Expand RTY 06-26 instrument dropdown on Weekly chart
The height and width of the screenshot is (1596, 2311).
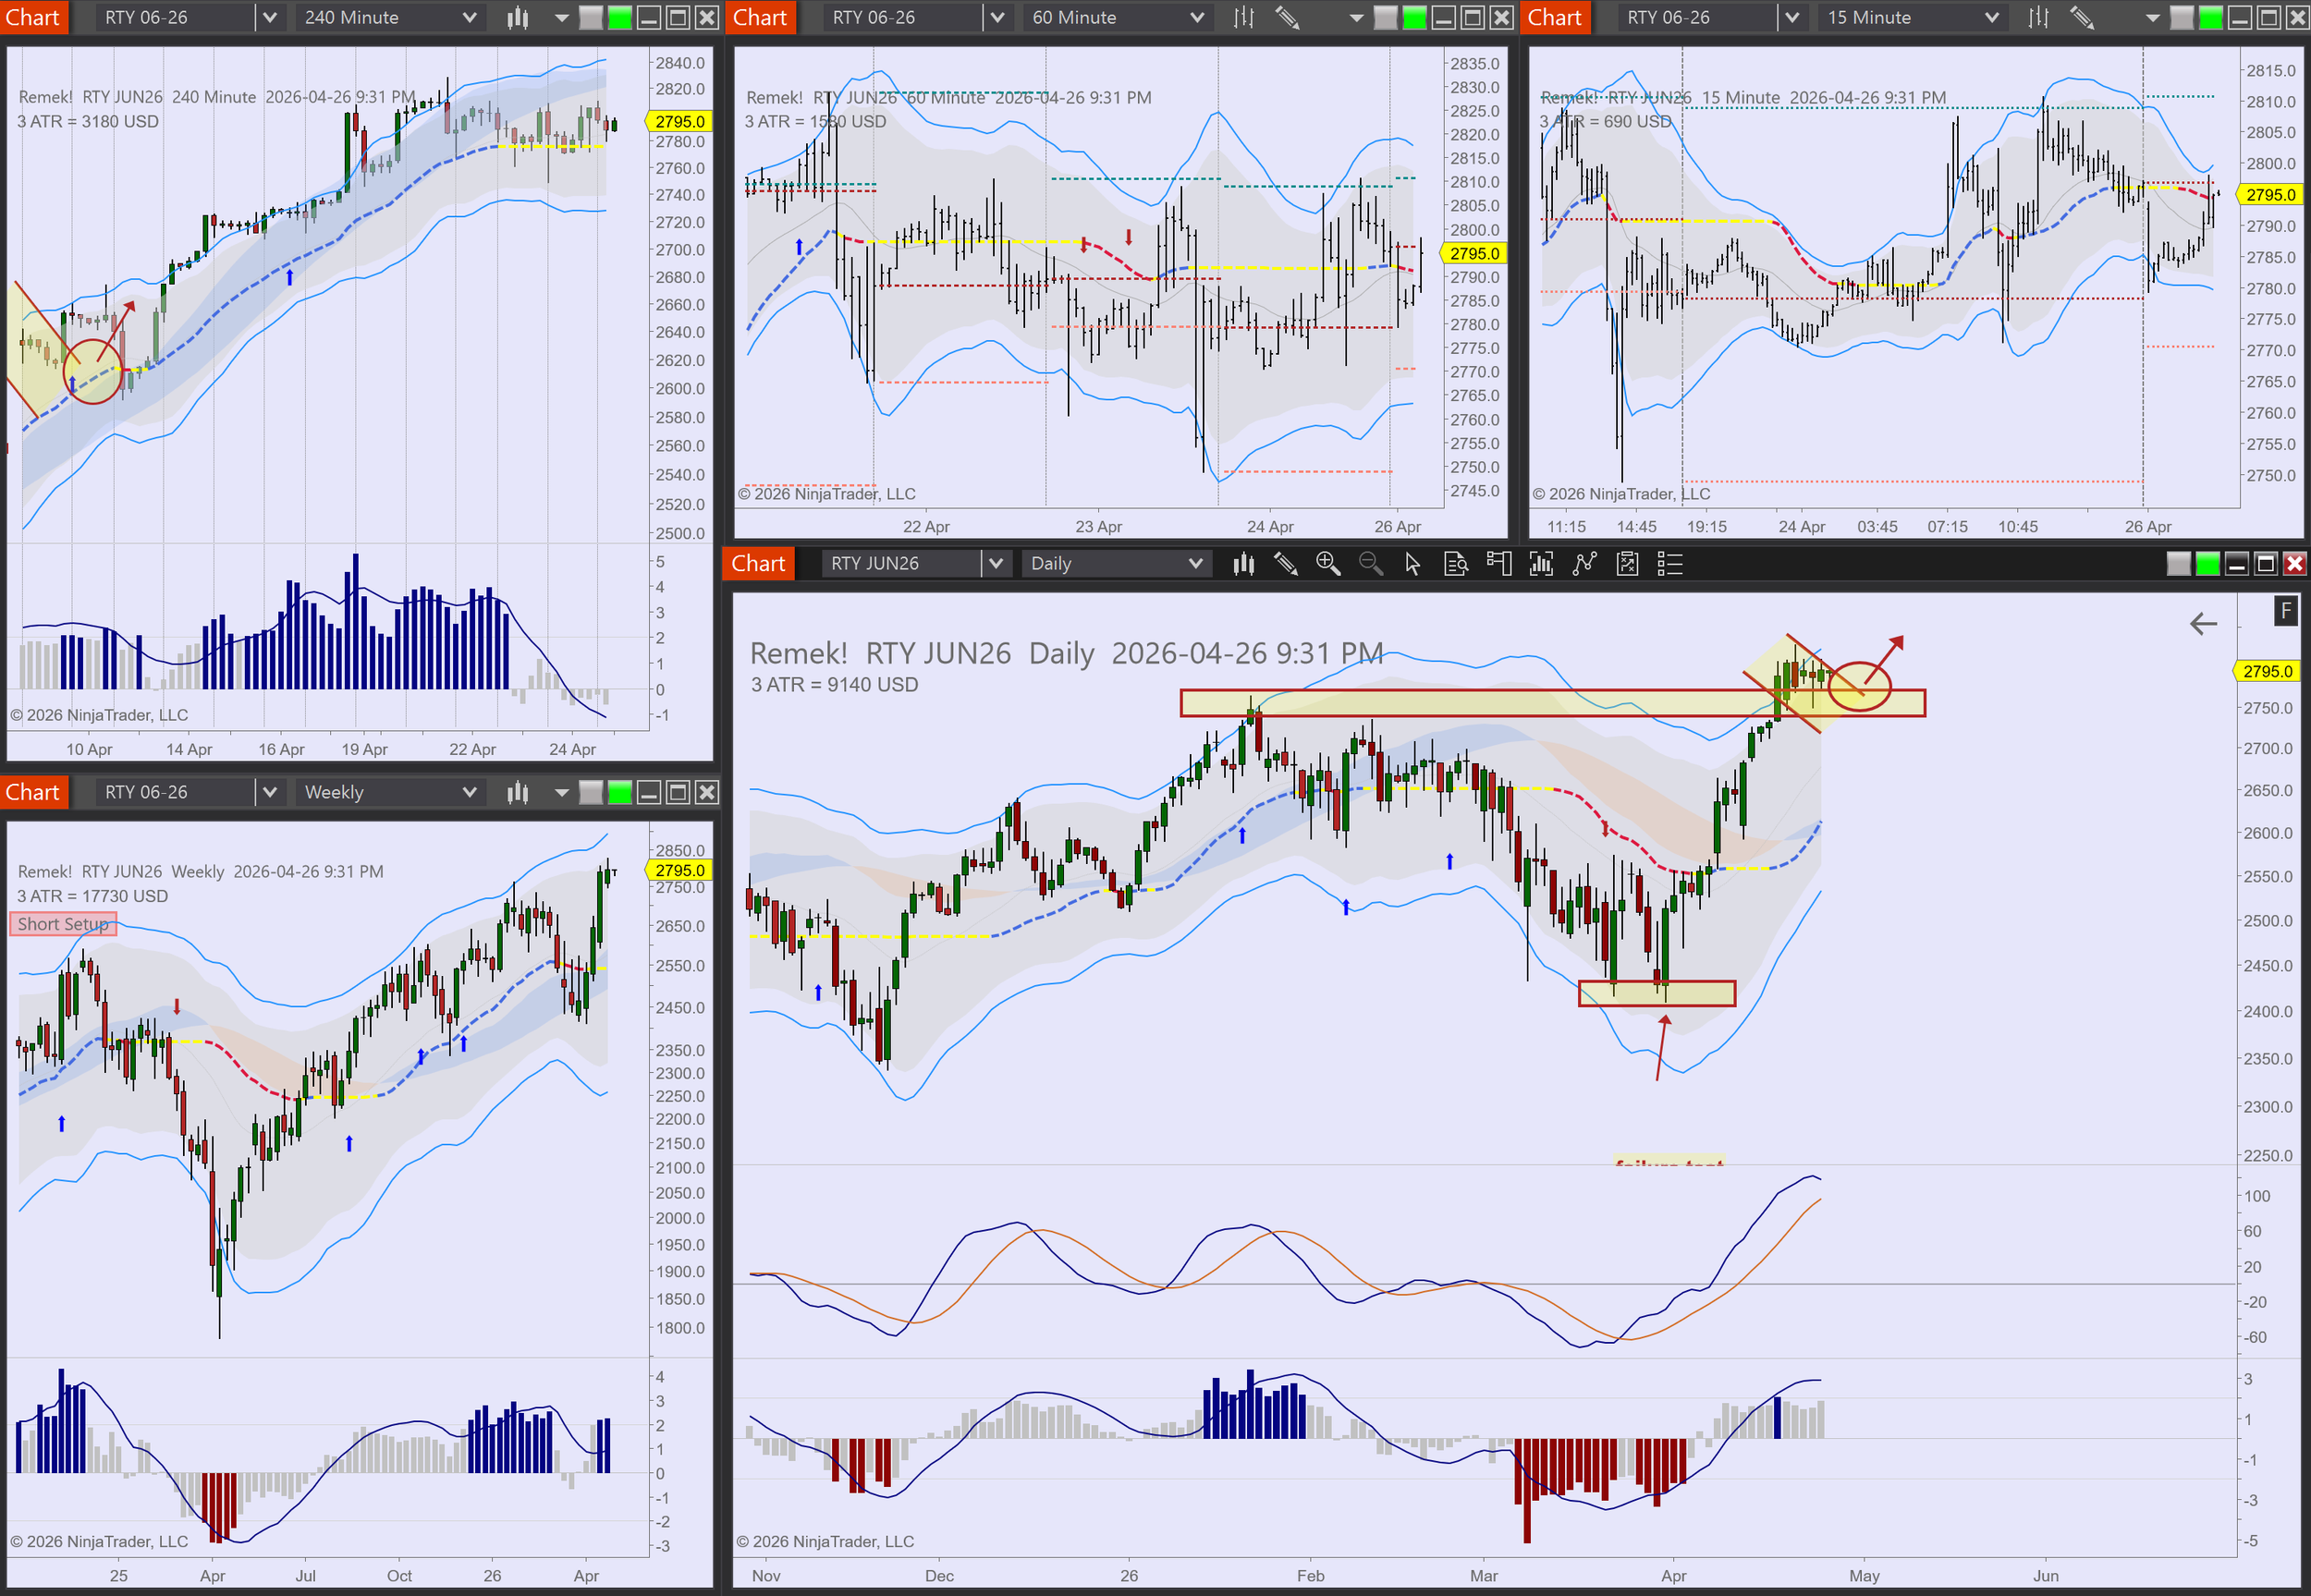[269, 793]
